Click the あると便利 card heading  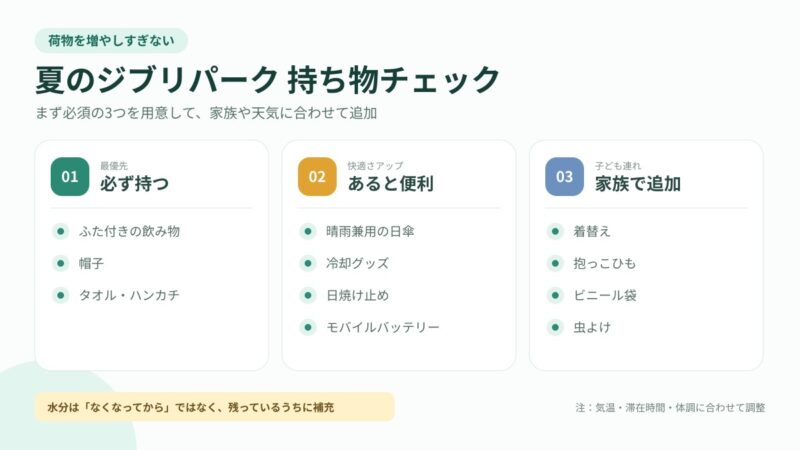coord(390,184)
